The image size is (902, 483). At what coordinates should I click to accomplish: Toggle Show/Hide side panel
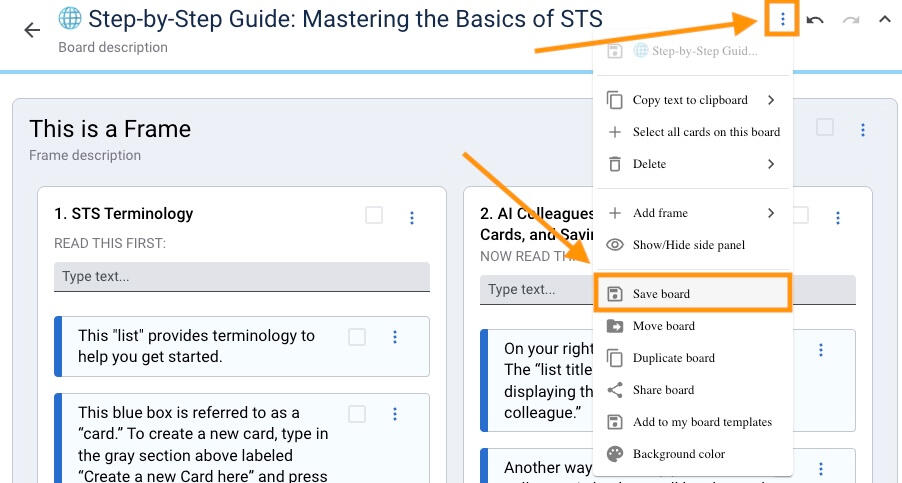(x=688, y=245)
